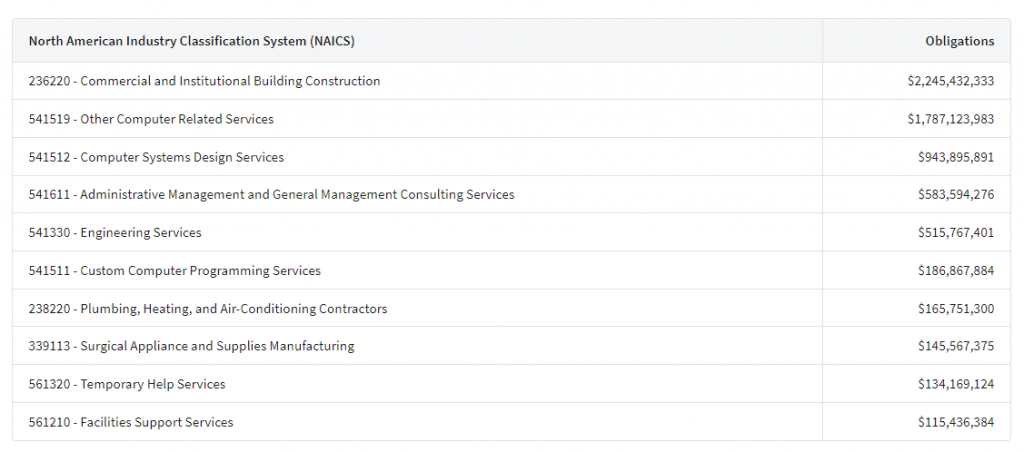Click Surgical Appliance and Supplies Manufacturing
Screen dimensions: 1024x452
pos(191,346)
